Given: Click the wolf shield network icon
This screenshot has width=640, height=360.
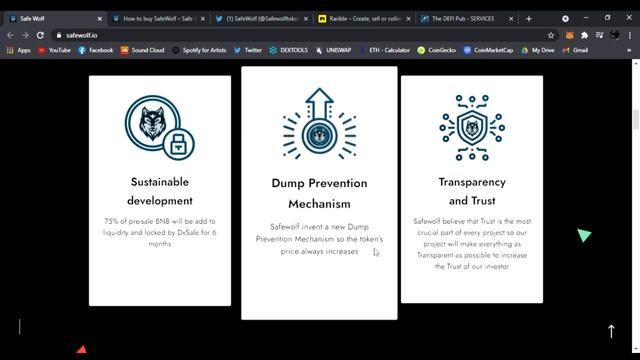Looking at the screenshot, I should (472, 128).
